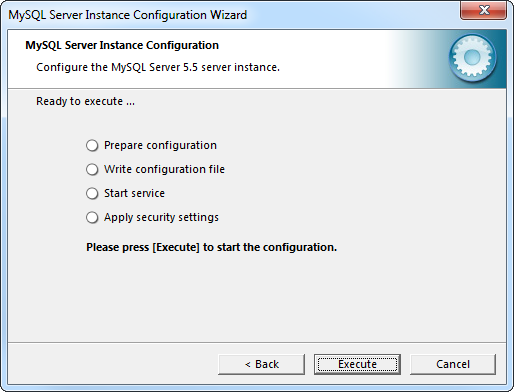This screenshot has width=514, height=392.
Task: Click the Execute button
Action: 357,364
